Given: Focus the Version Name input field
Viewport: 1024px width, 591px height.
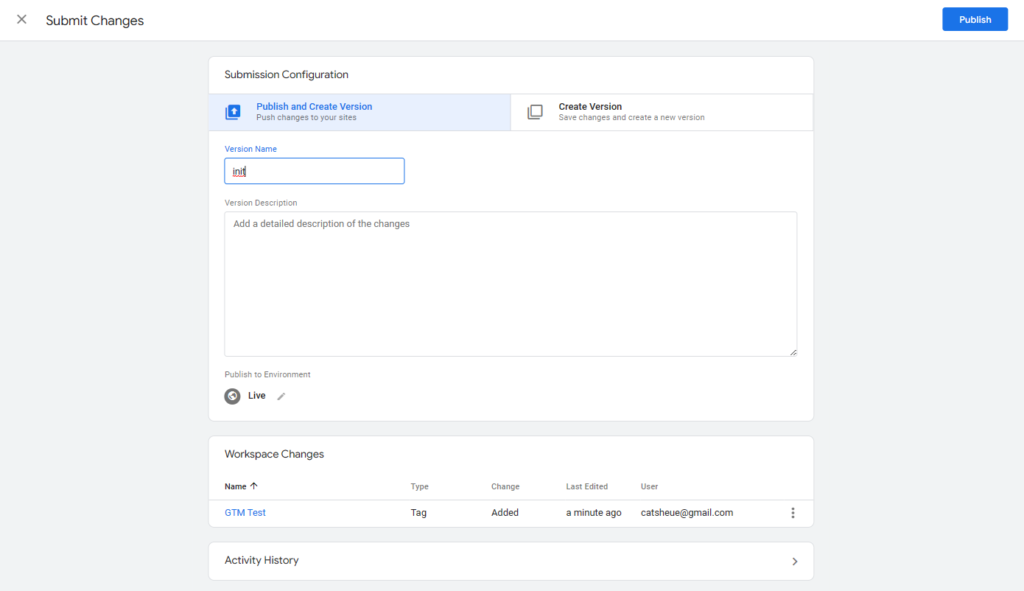Looking at the screenshot, I should 314,171.
